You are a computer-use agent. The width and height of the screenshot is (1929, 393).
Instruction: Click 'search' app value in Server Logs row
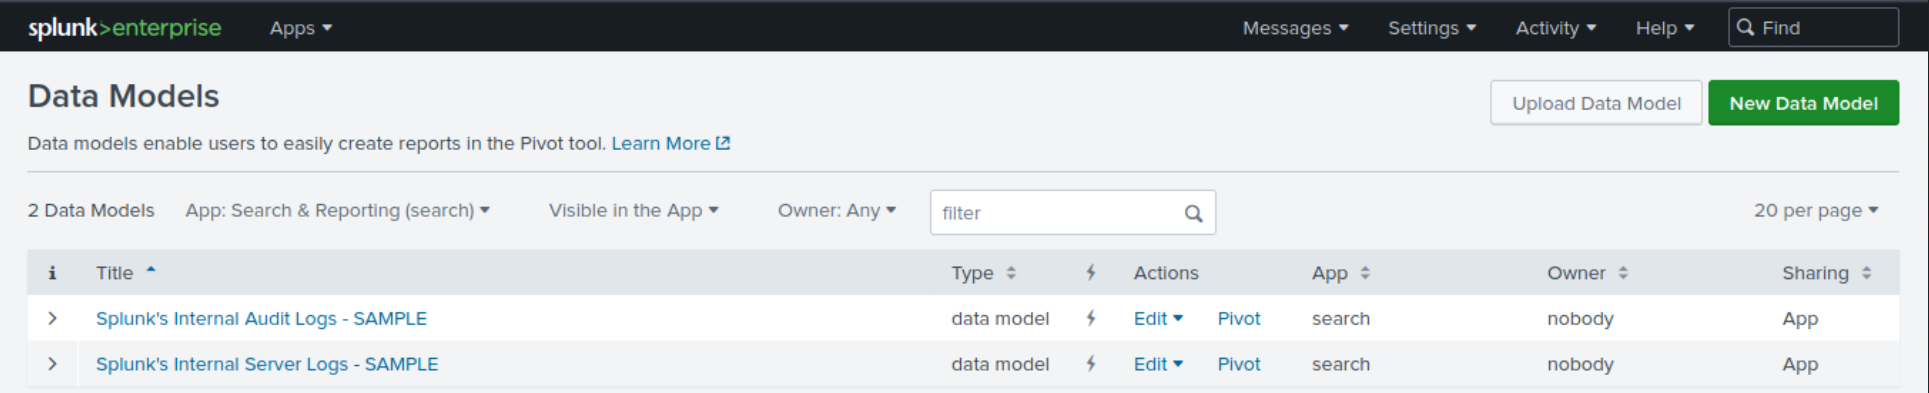coord(1341,364)
